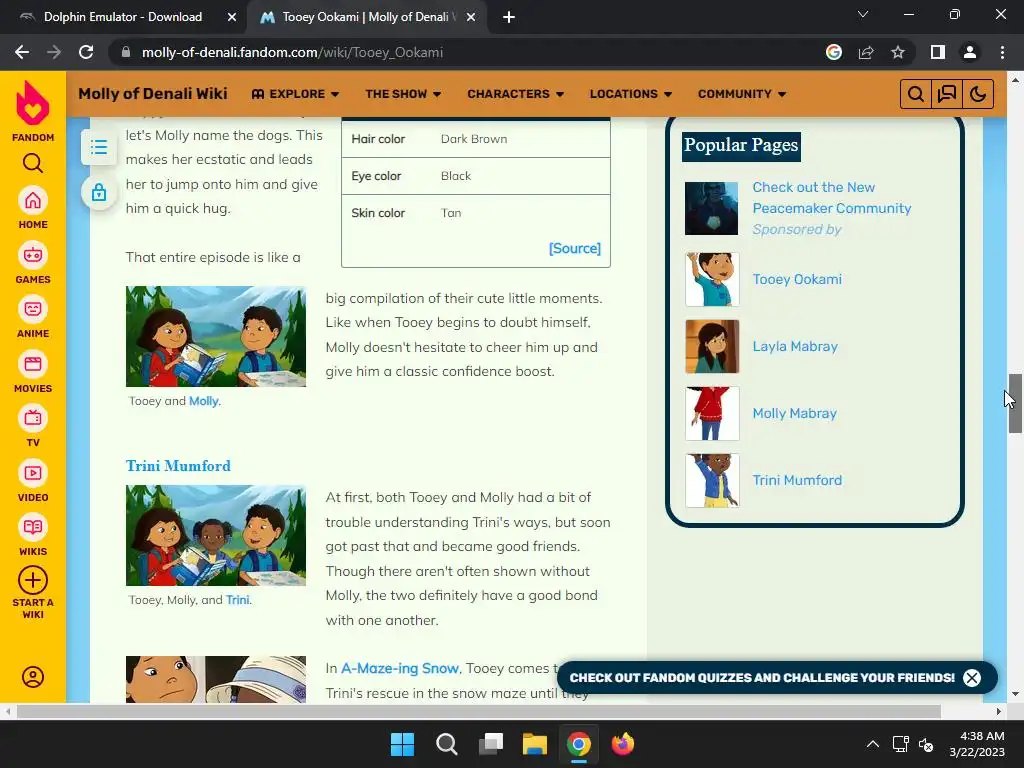Open Firefox from taskbar
Viewport: 1024px width, 768px height.
(x=622, y=744)
